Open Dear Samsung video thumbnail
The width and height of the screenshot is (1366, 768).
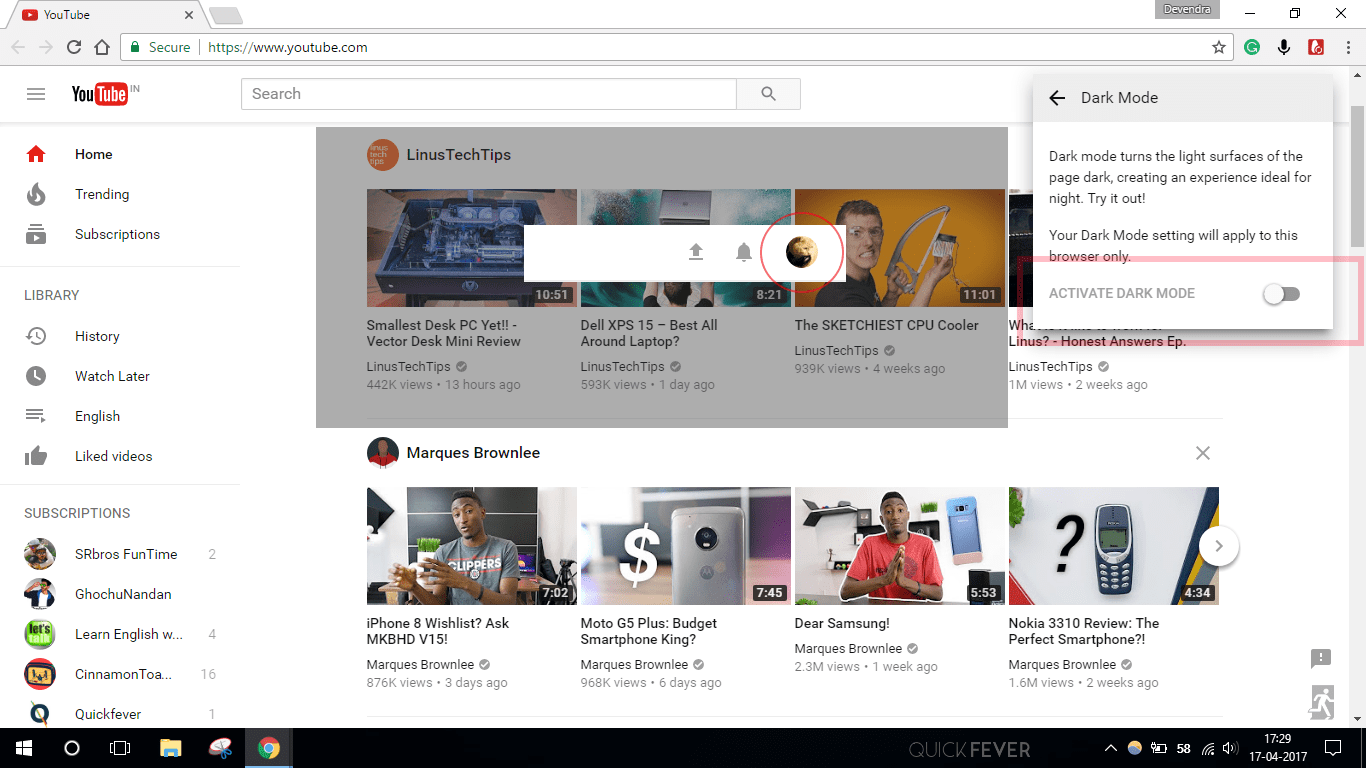tap(900, 546)
